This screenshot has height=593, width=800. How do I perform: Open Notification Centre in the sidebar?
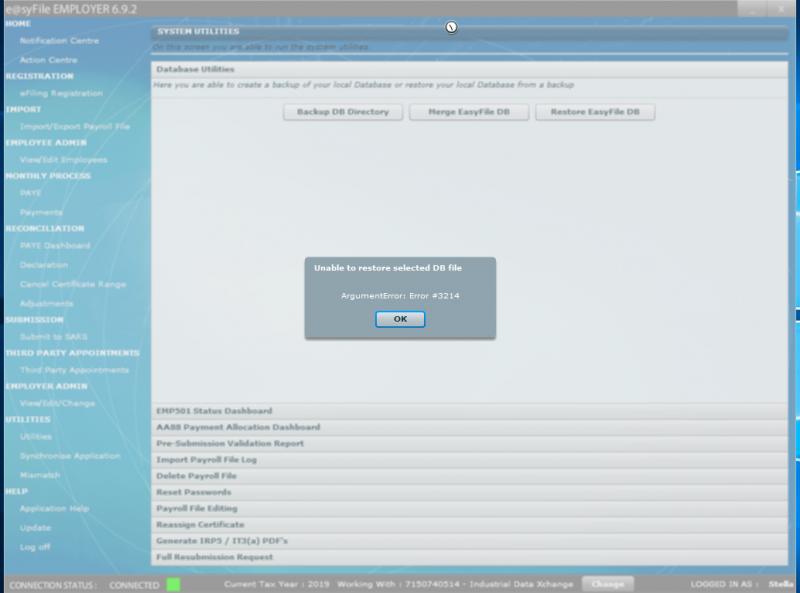tap(59, 41)
